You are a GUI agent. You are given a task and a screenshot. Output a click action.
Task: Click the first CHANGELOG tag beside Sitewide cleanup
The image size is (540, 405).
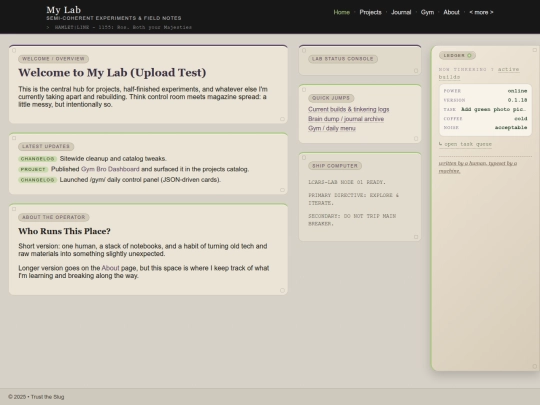38,159
